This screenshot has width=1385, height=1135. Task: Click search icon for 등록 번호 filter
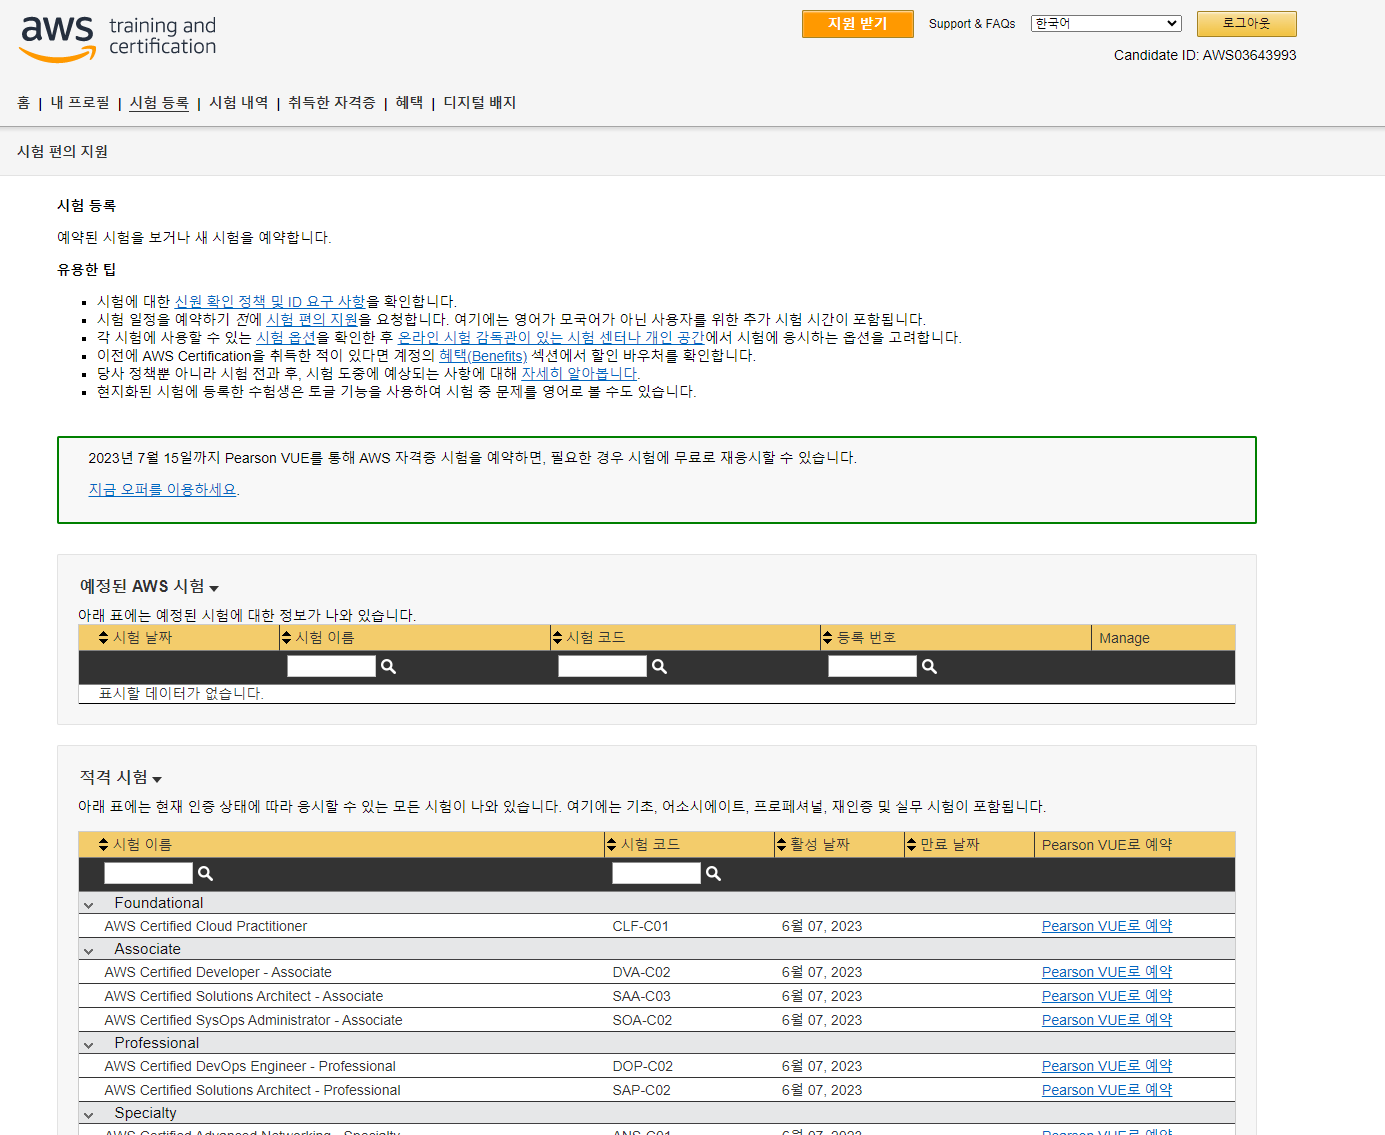[x=930, y=667]
